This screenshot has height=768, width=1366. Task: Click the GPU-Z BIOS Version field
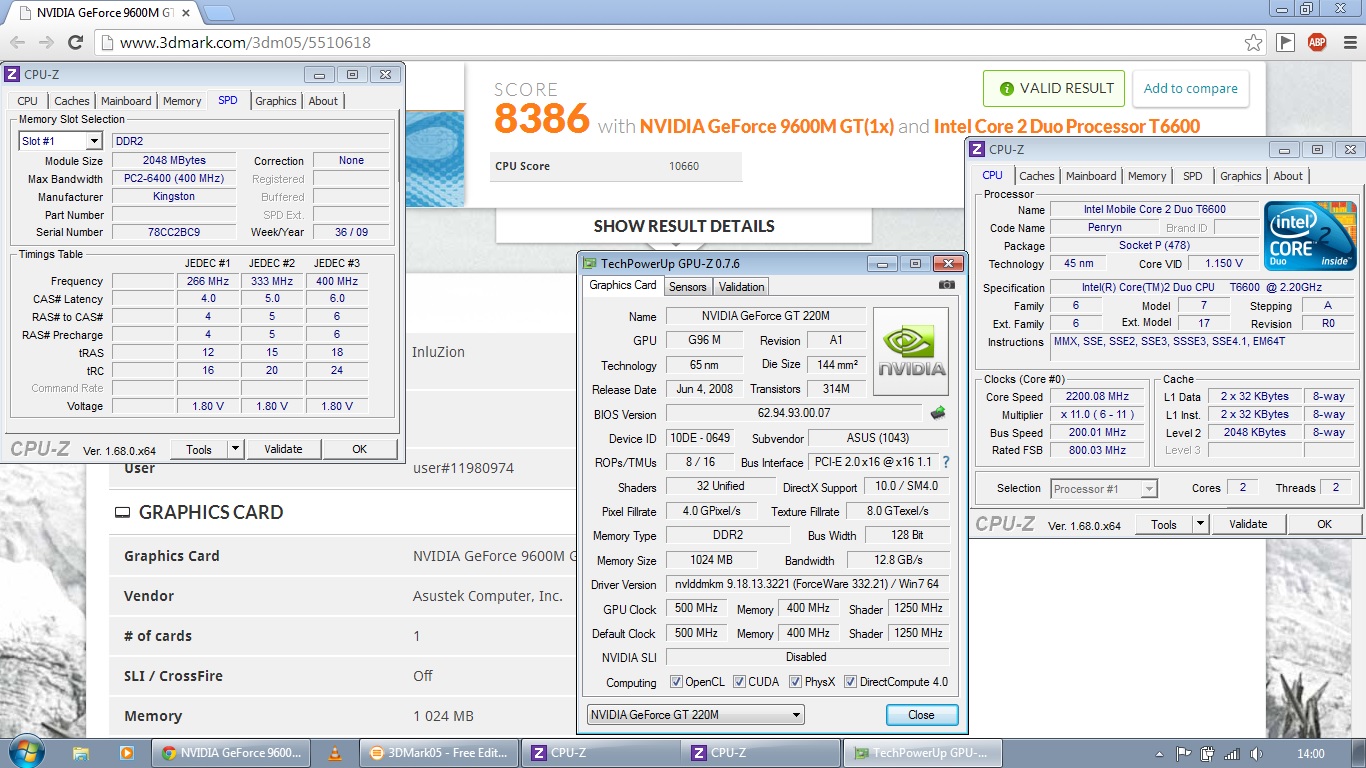tap(794, 413)
